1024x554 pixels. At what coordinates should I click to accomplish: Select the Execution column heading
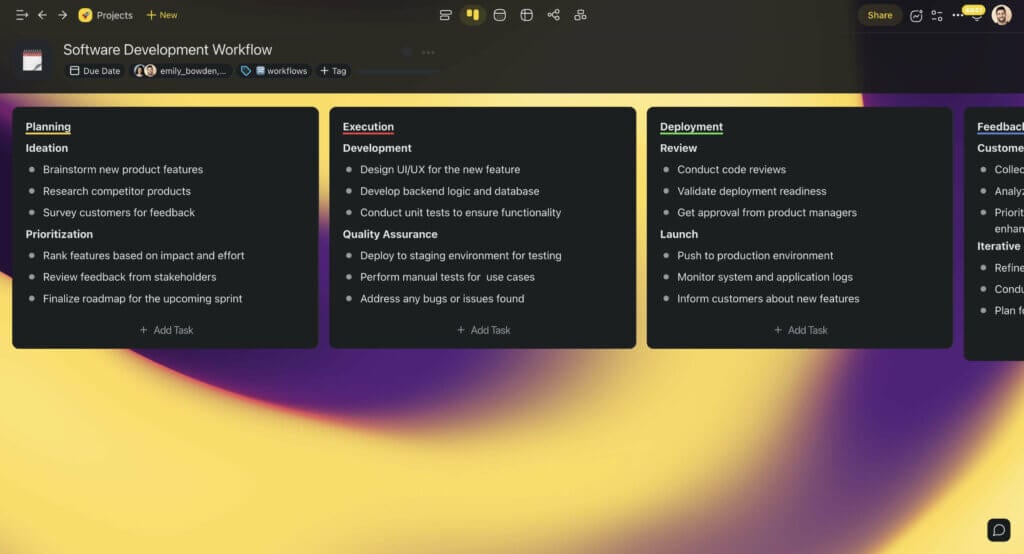368,127
